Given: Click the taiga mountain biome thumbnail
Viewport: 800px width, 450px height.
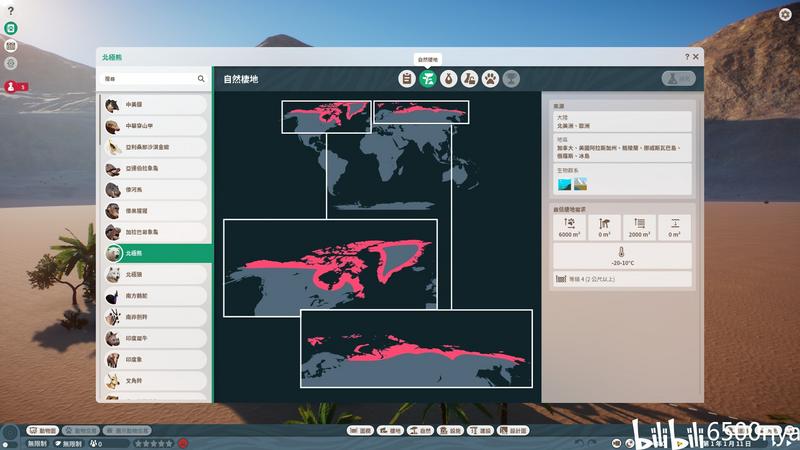Looking at the screenshot, I should click(x=581, y=184).
